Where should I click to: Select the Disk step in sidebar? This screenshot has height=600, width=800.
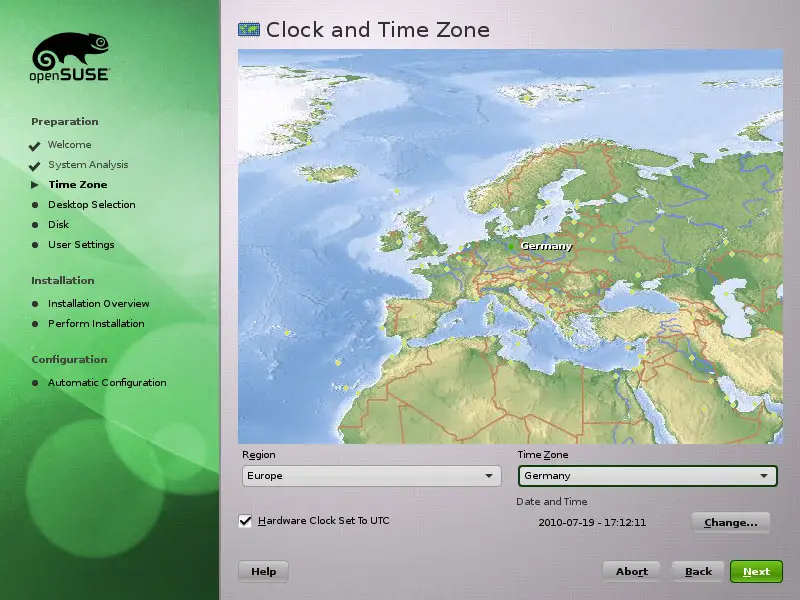coord(58,225)
